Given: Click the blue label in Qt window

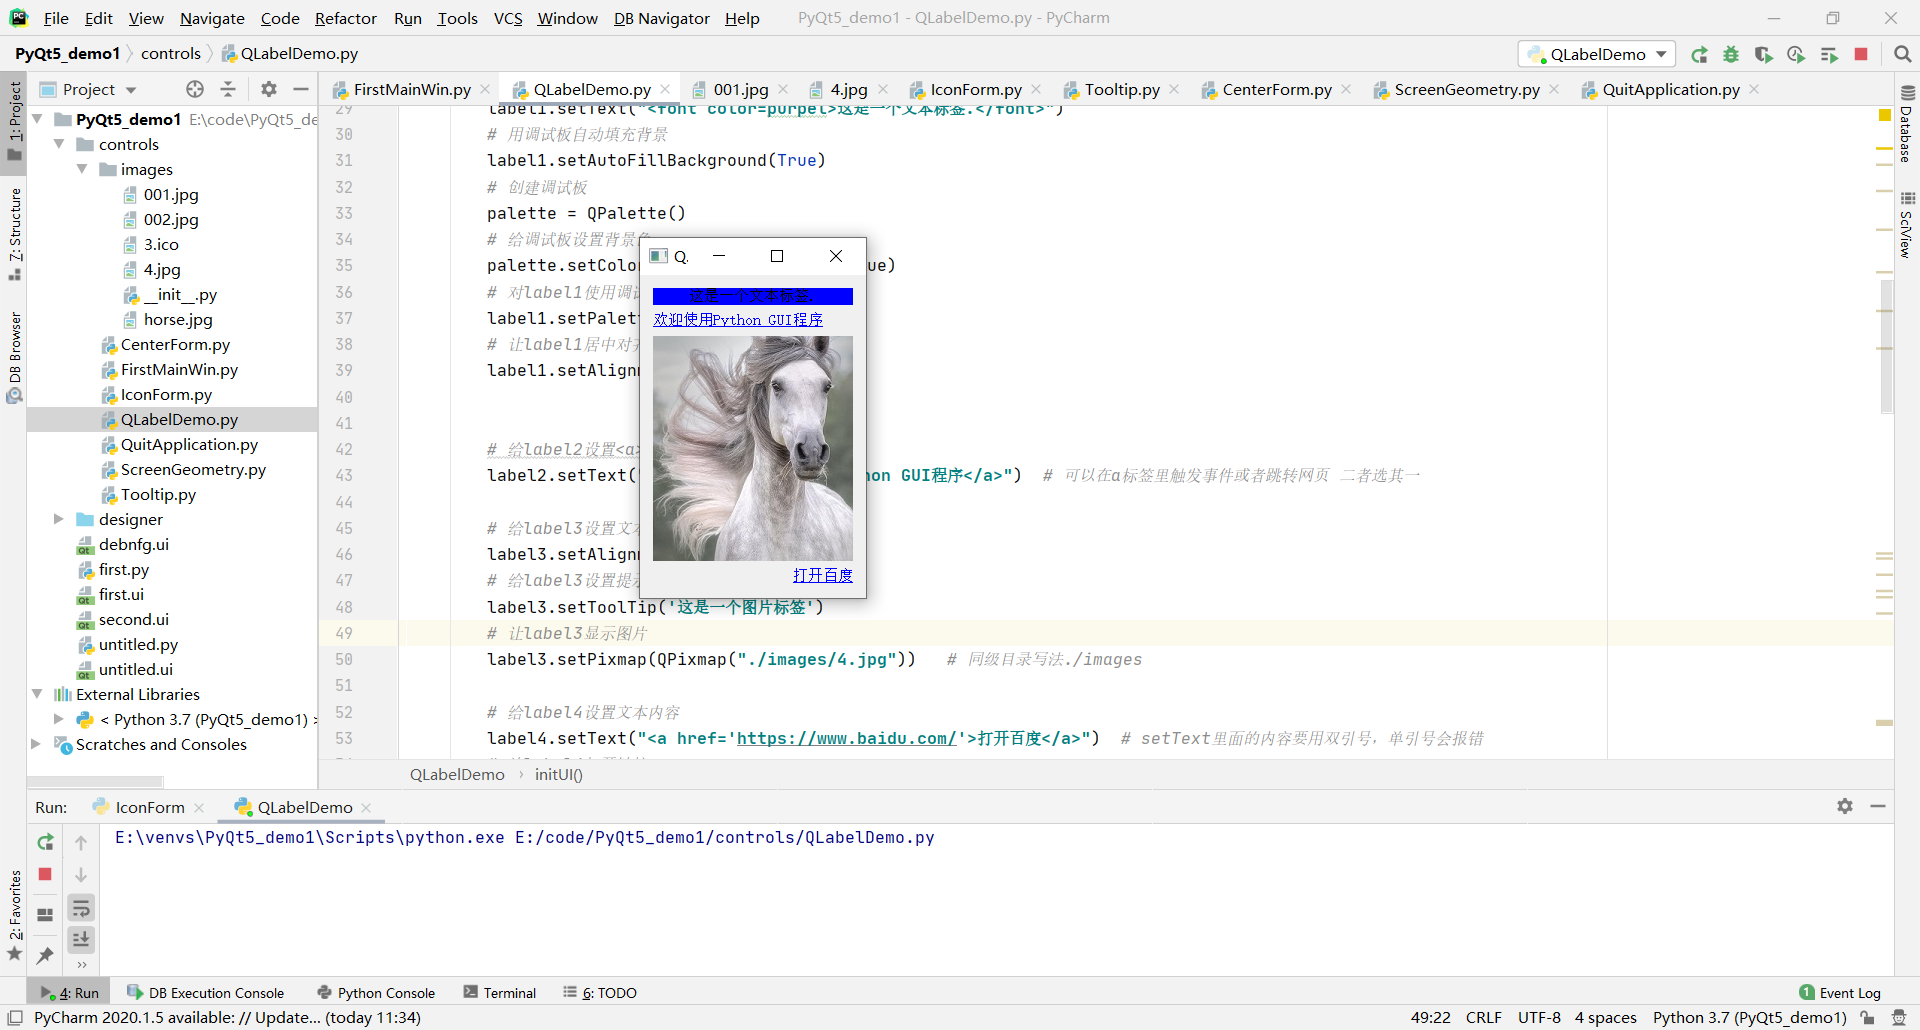Looking at the screenshot, I should click(753, 296).
